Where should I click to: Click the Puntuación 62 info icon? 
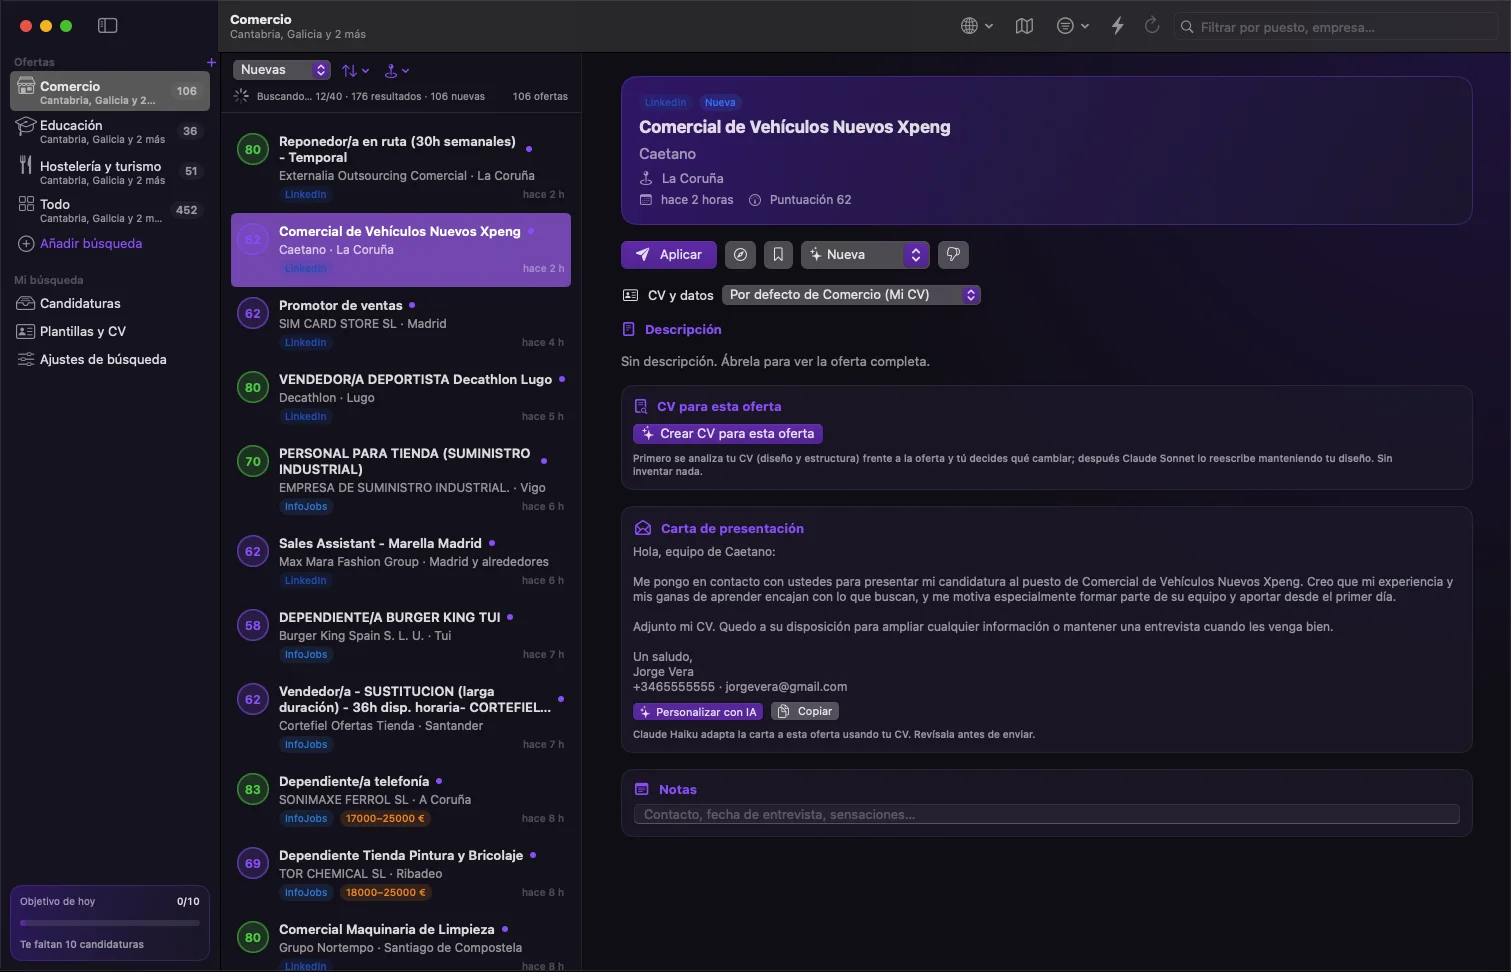(755, 200)
